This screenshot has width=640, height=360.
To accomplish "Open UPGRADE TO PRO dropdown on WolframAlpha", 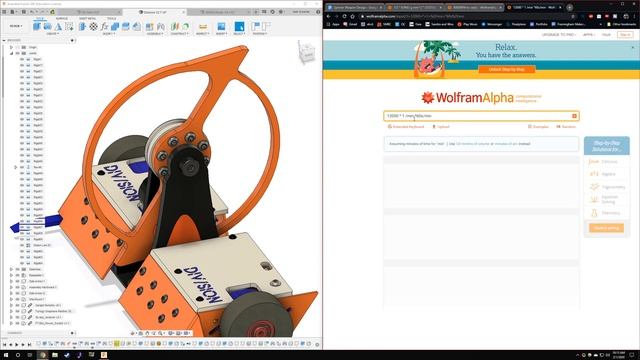I will [x=559, y=35].
